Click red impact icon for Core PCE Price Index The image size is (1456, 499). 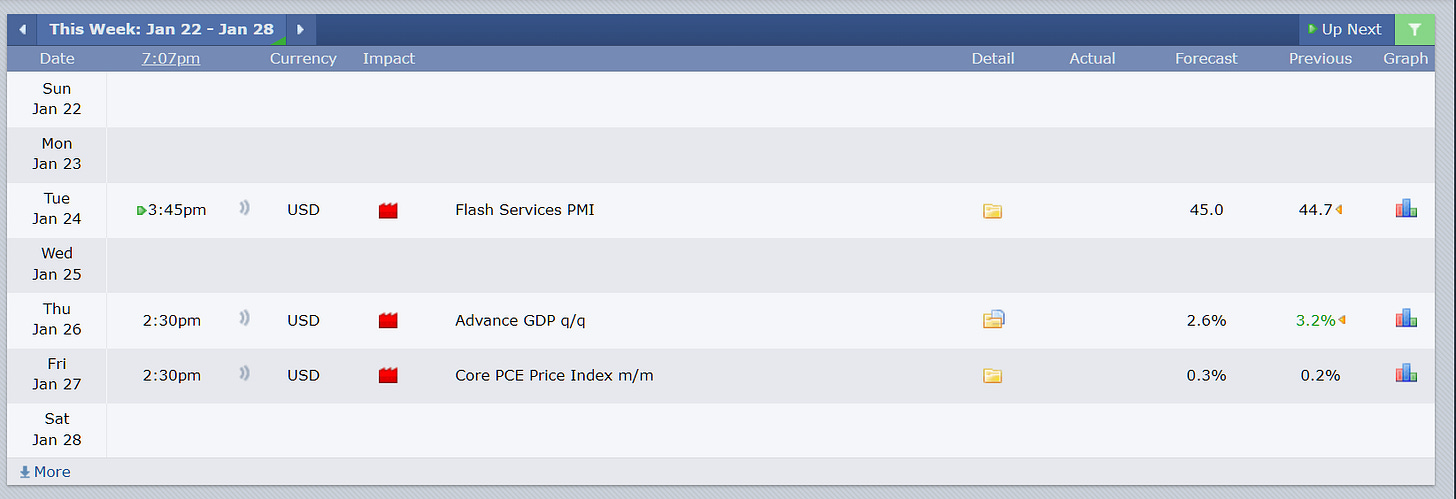point(388,376)
